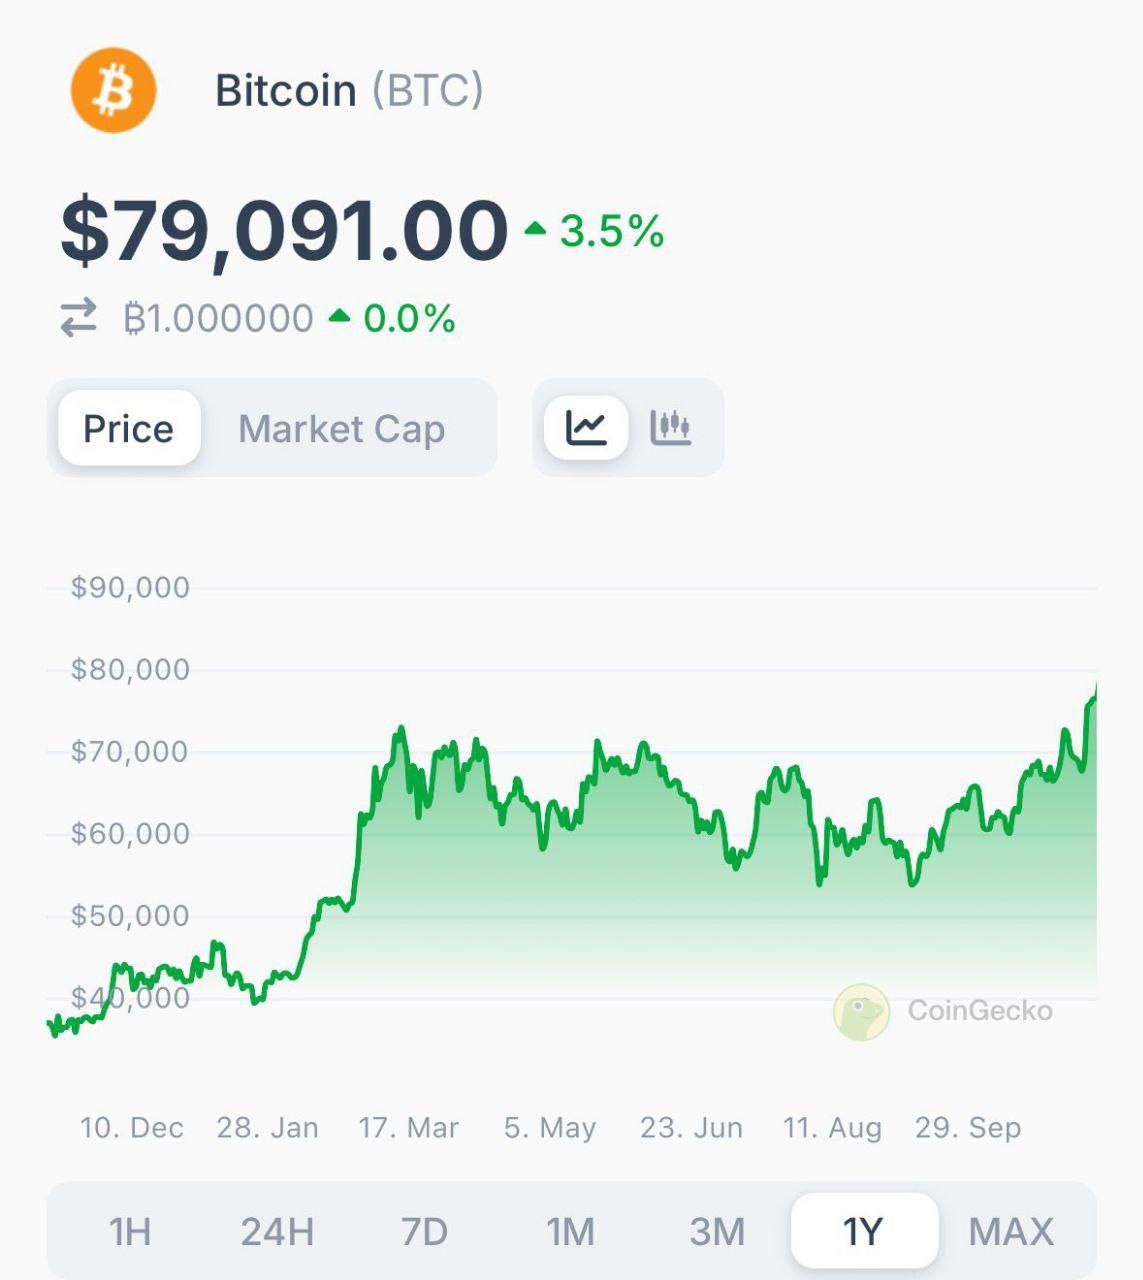Select the 1Y time range
1143x1280 pixels.
[x=864, y=1231]
